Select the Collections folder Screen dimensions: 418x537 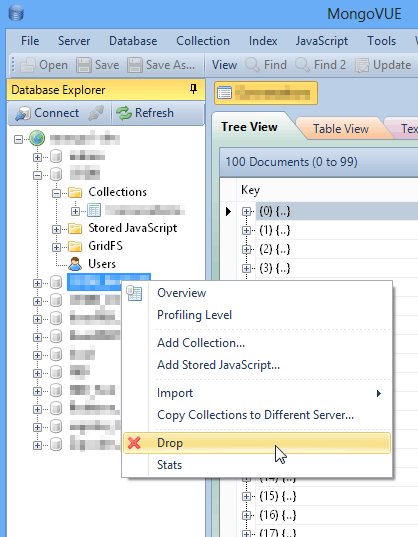point(117,192)
